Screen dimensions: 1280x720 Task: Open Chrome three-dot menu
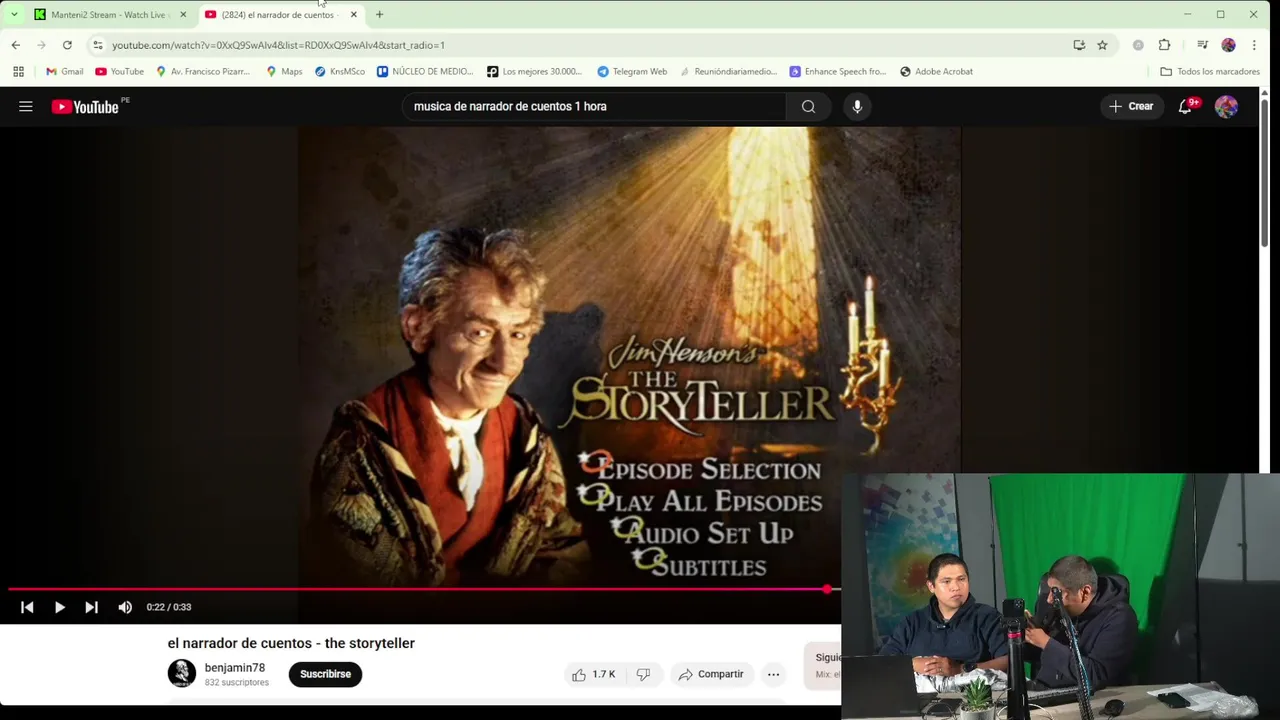1254,45
